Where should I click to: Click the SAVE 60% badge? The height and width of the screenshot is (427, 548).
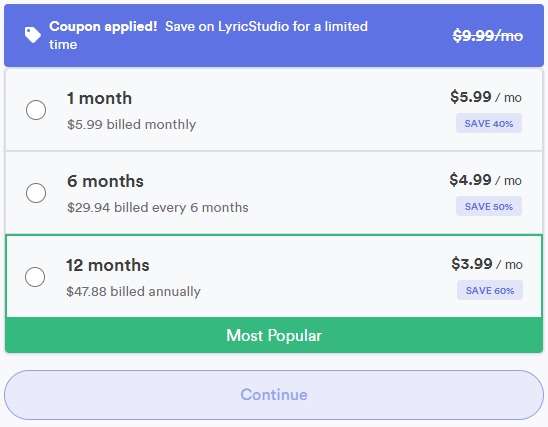[490, 290]
